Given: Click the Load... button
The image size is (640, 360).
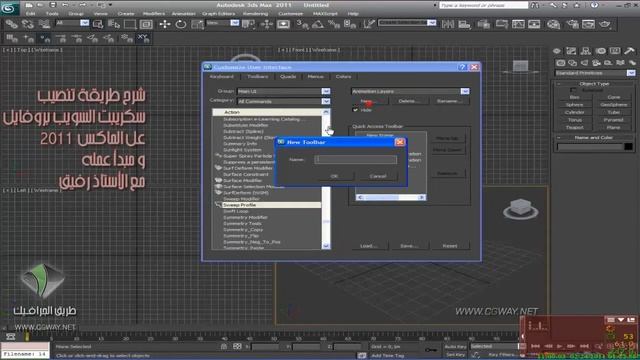Looking at the screenshot, I should [368, 246].
